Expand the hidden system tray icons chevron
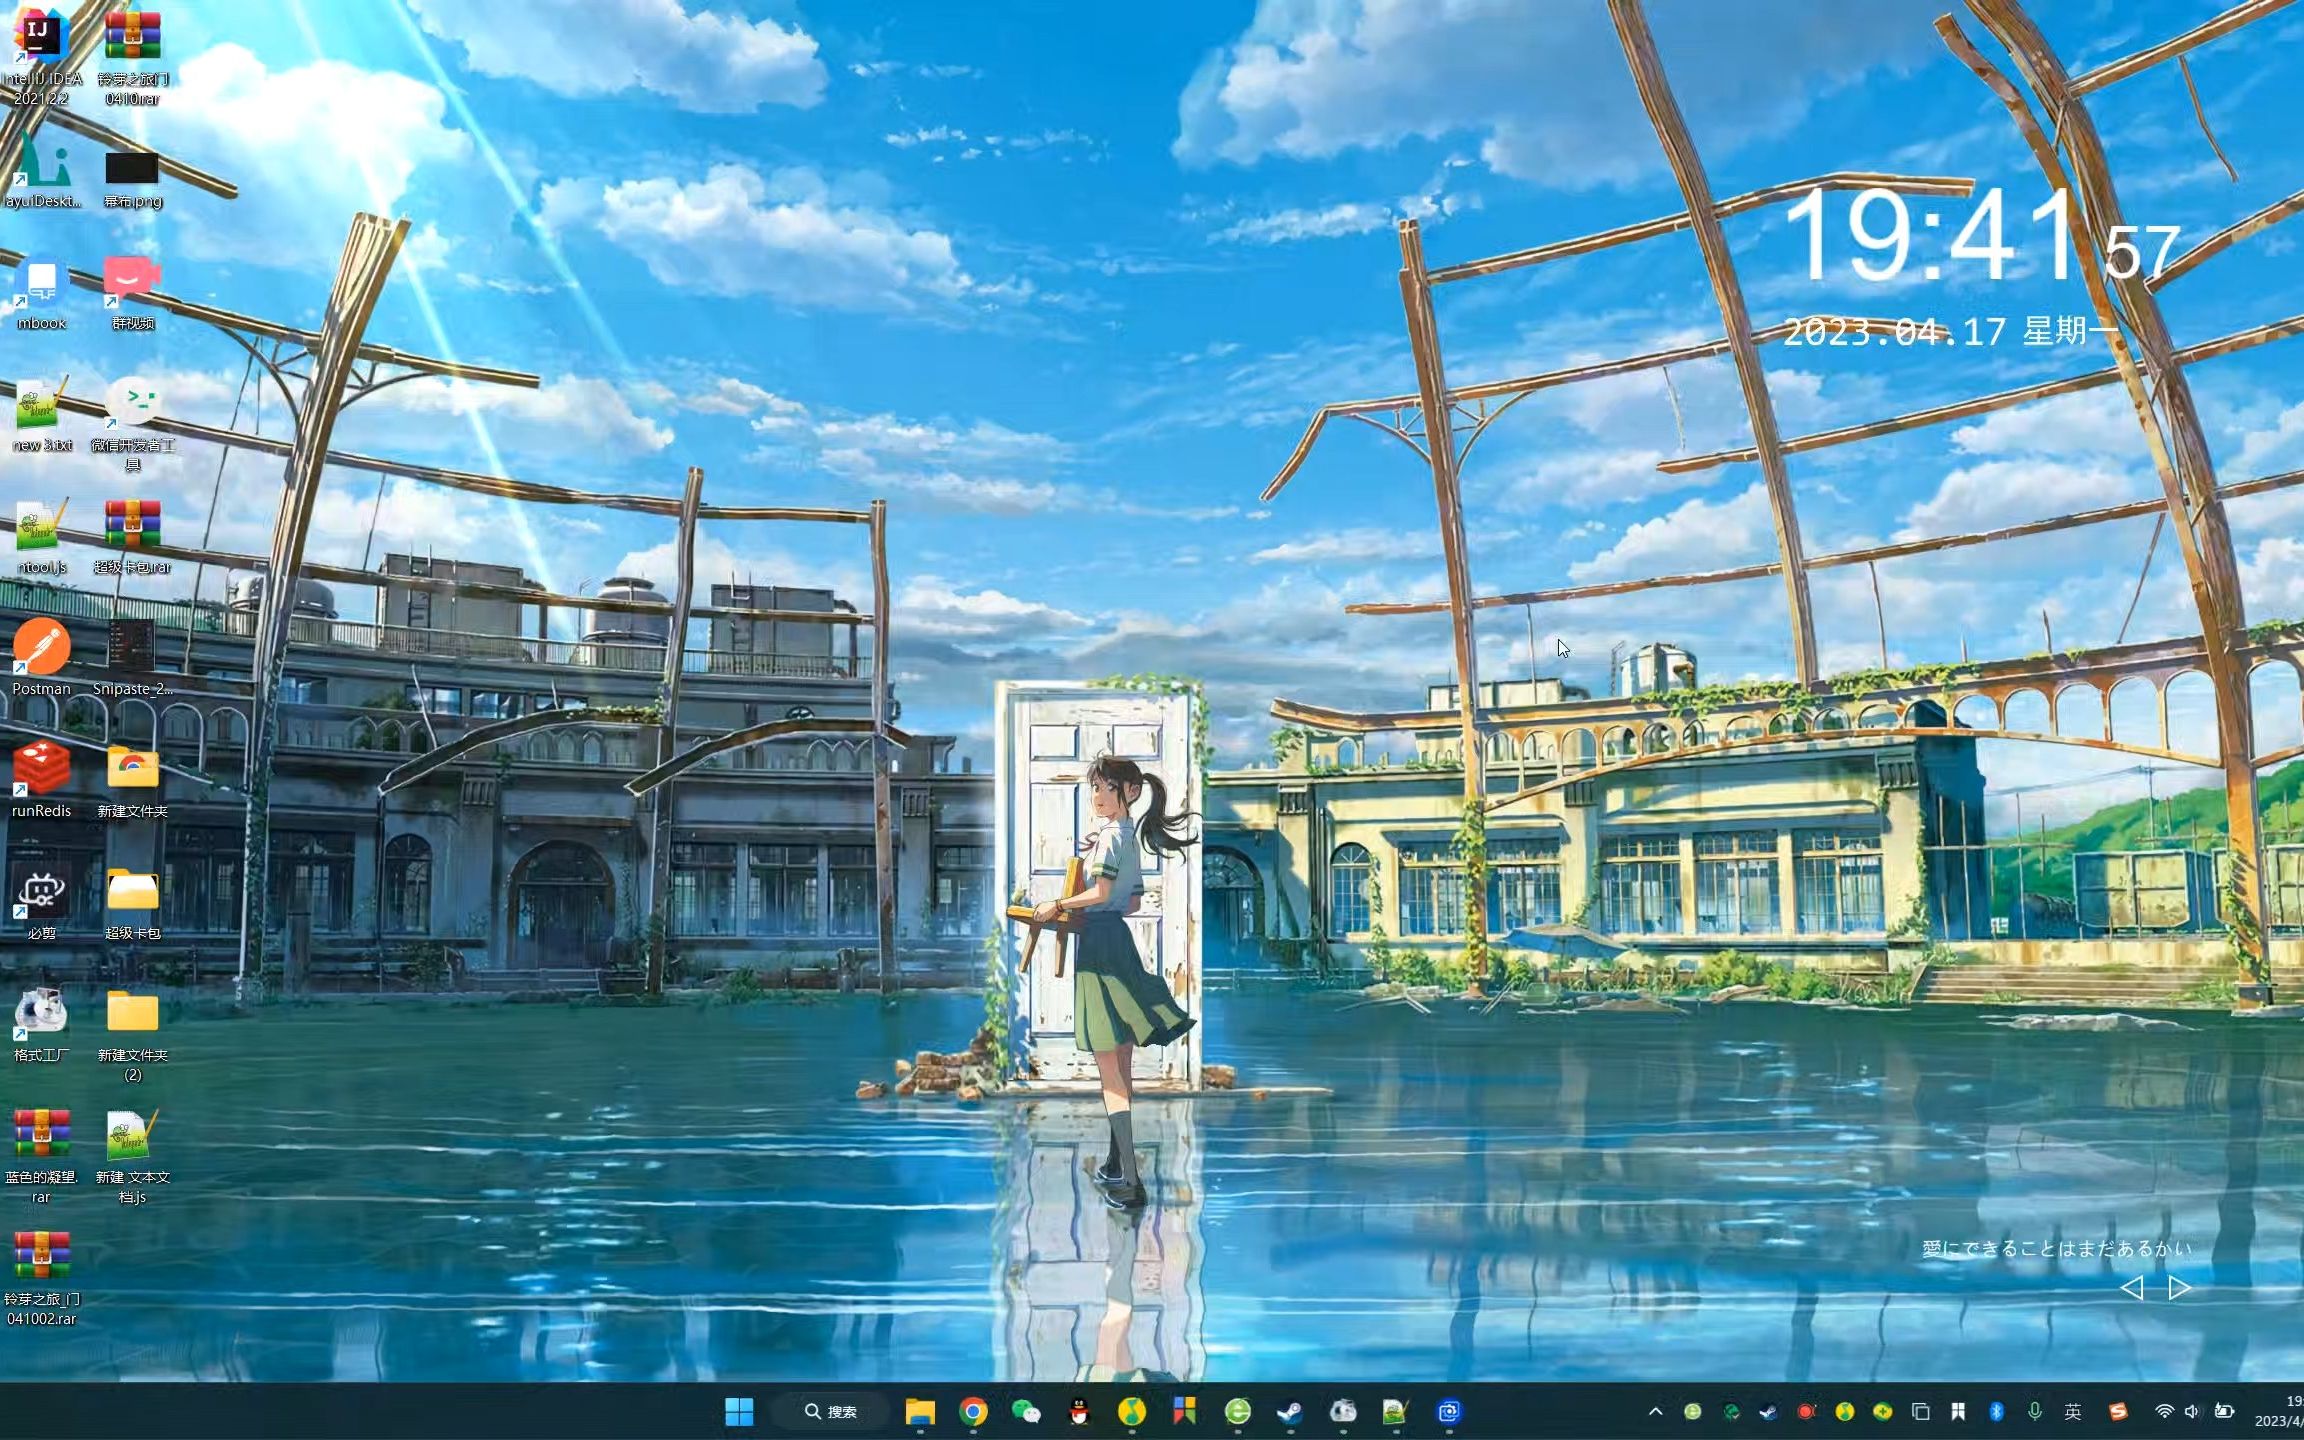This screenshot has width=2304, height=1440. (1655, 1411)
